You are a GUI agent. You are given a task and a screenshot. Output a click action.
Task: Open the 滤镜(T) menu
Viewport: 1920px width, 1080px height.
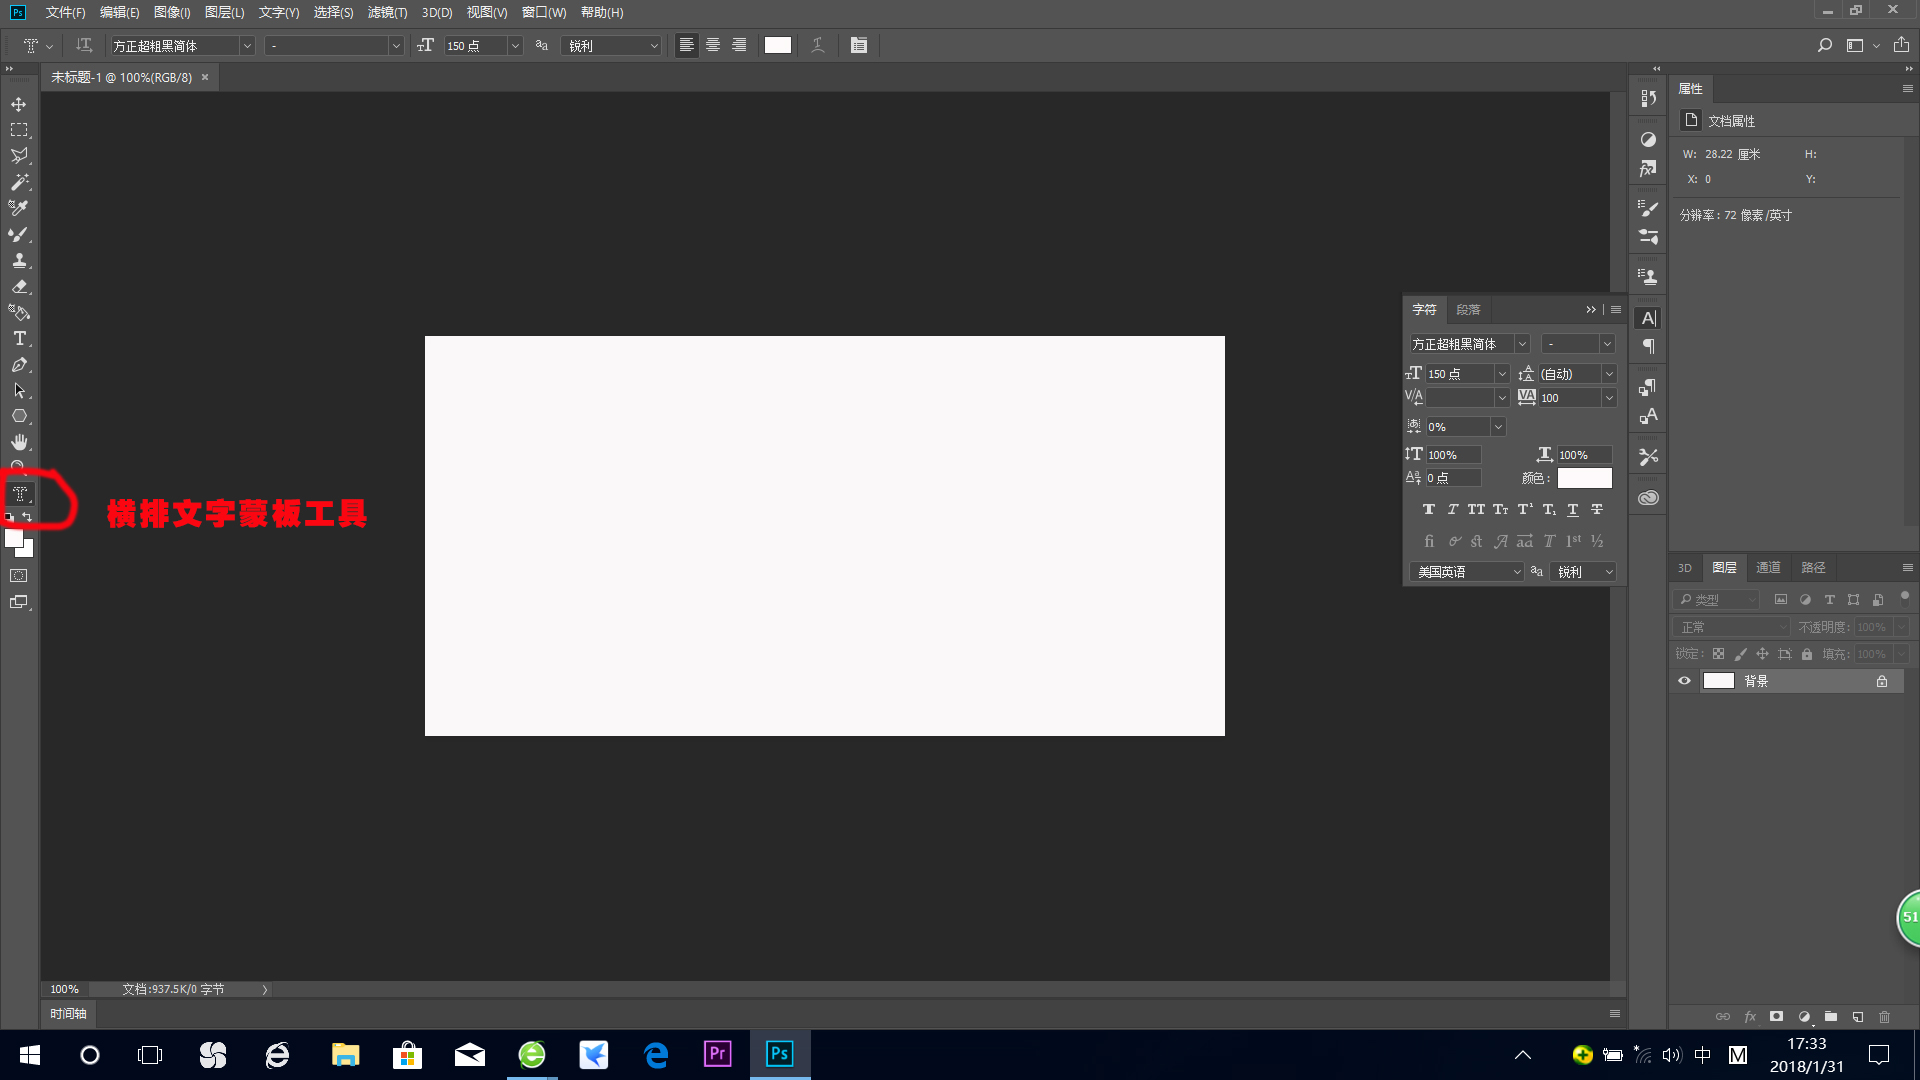coord(387,12)
